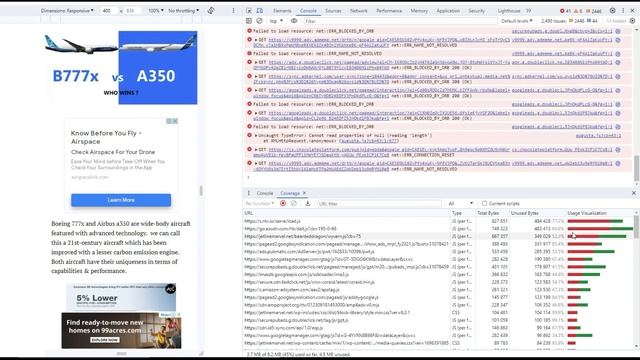Clear the console with the ban icon
The height and width of the screenshot is (360, 640).
(259, 21)
